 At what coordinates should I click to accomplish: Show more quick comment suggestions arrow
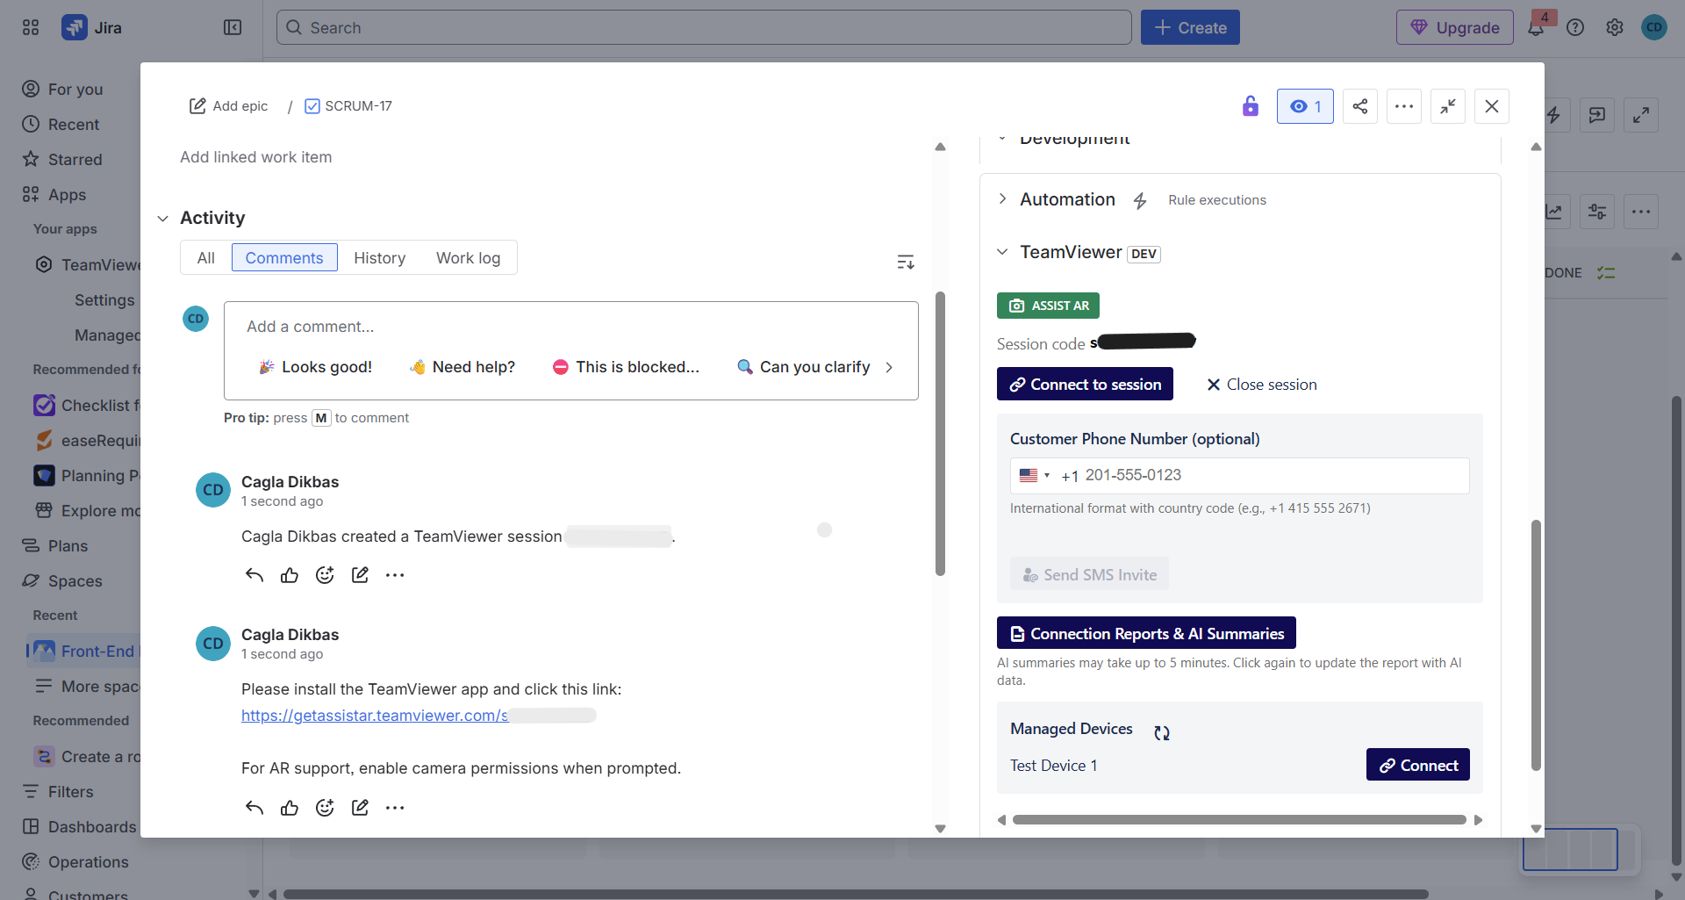pyautogui.click(x=889, y=367)
